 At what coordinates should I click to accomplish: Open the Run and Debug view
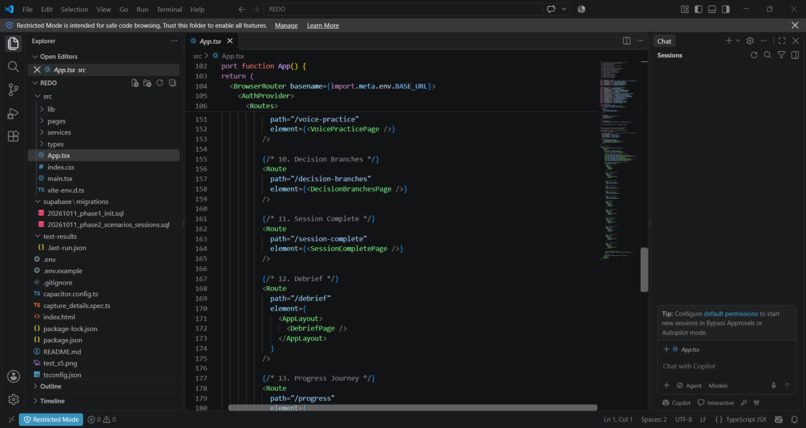coord(13,113)
